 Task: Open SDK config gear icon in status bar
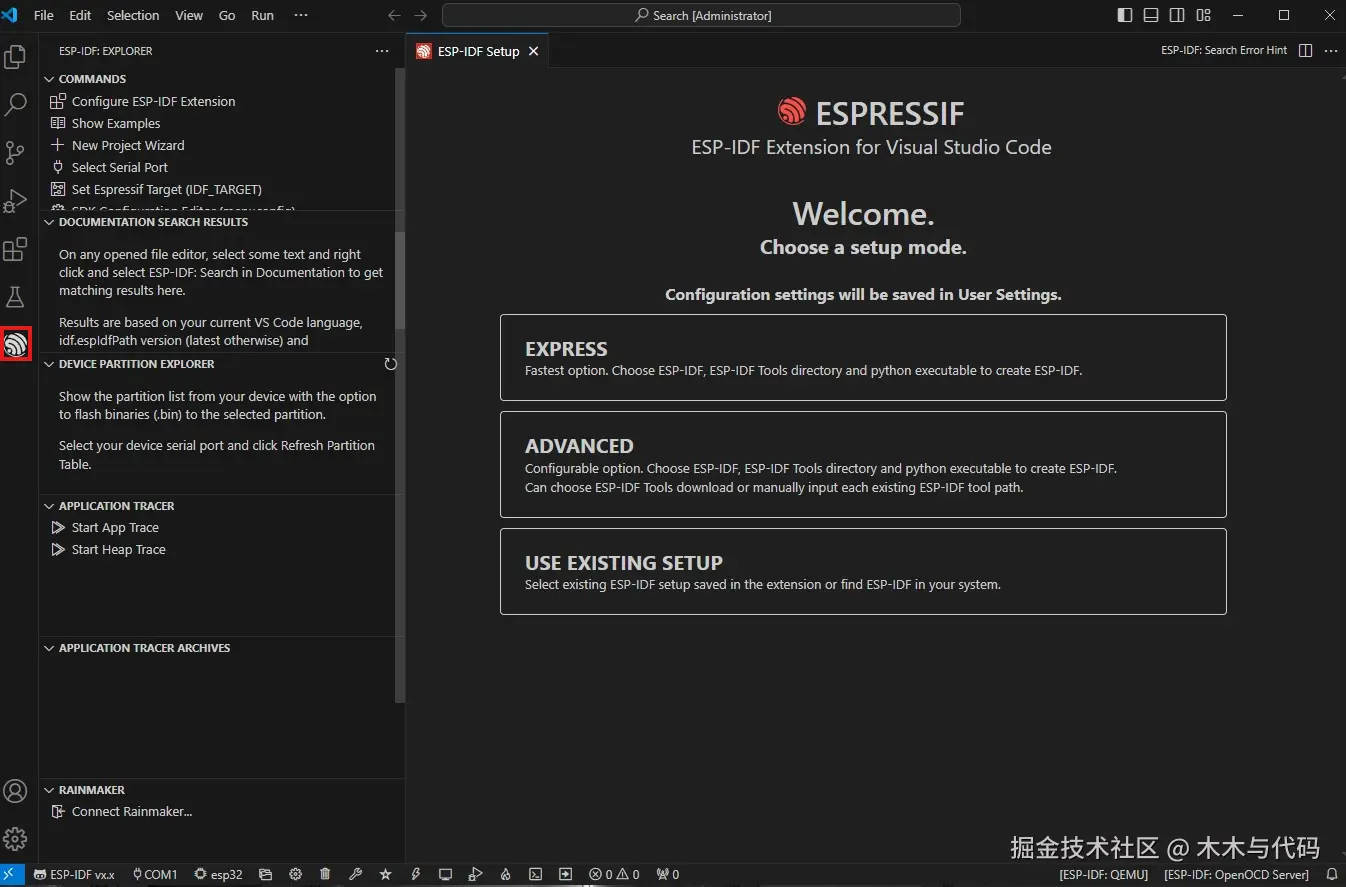click(x=295, y=875)
